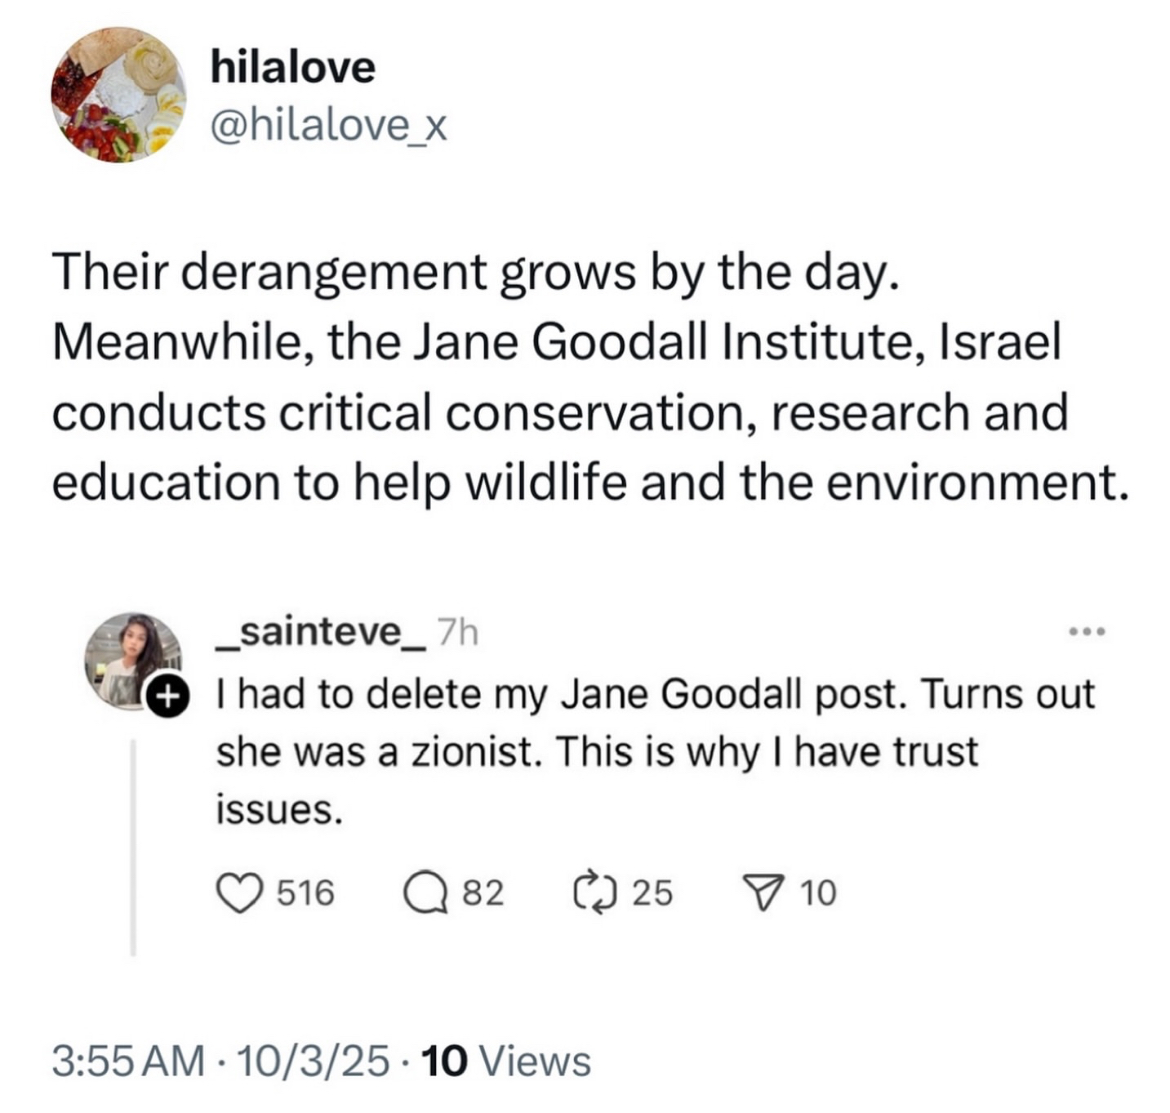Viewport: 1170px width, 1113px height.
Task: Follow _sainteve_ with the plus badge
Action: coord(167,697)
